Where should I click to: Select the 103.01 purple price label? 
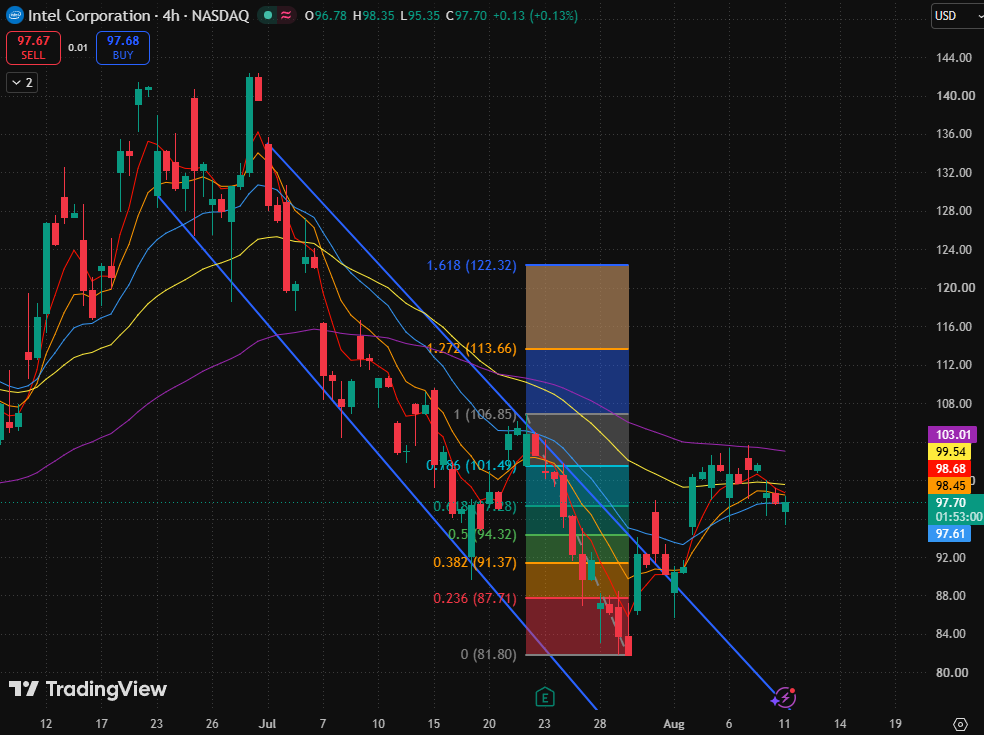[953, 434]
